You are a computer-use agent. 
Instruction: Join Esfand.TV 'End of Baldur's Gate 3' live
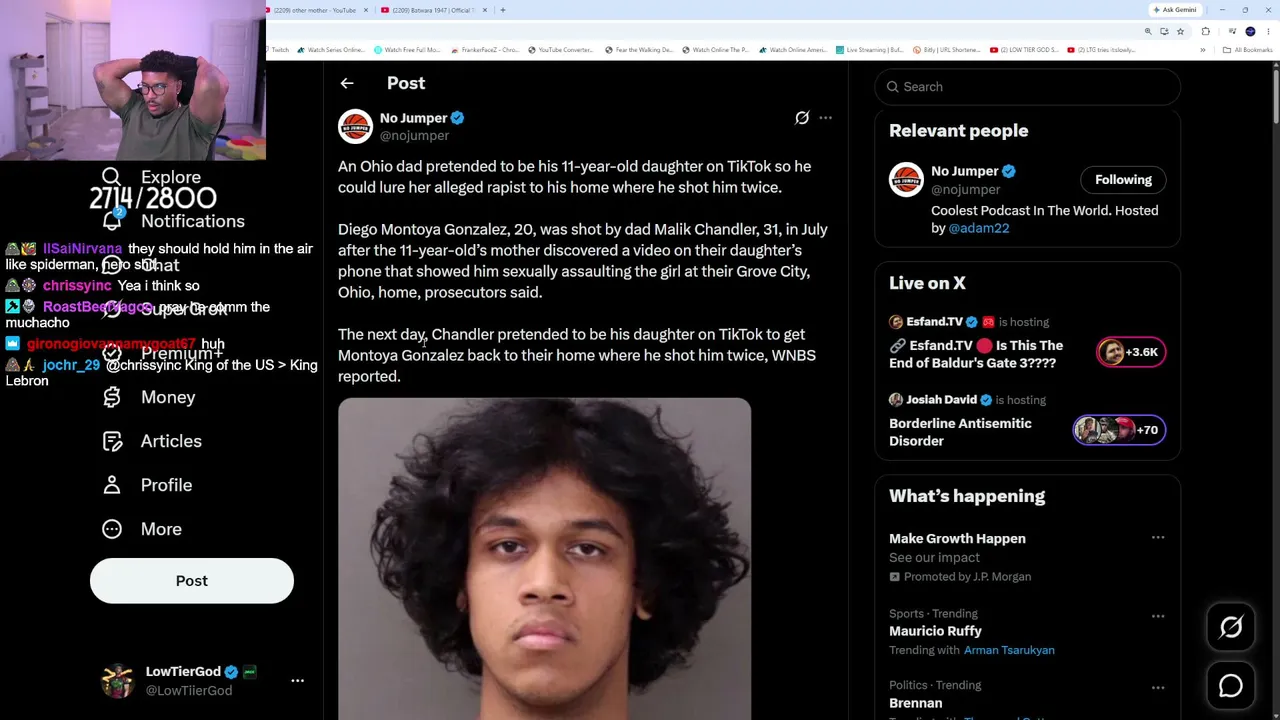(x=976, y=354)
